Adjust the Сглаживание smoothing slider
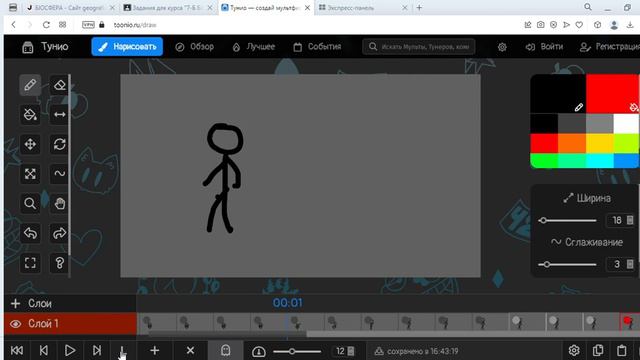The image size is (640, 360). [567, 264]
